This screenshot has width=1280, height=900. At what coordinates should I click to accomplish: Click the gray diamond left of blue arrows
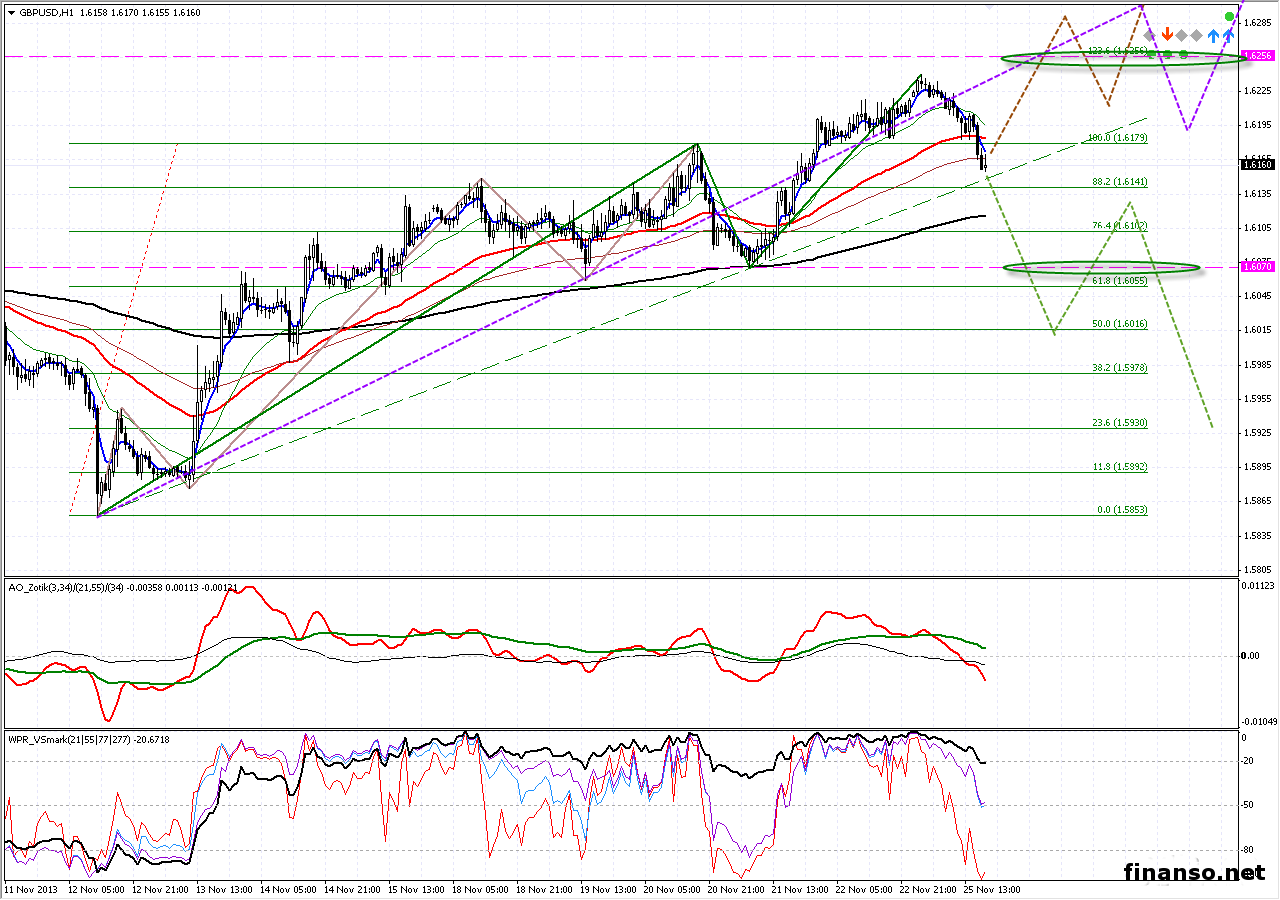[x=1197, y=35]
